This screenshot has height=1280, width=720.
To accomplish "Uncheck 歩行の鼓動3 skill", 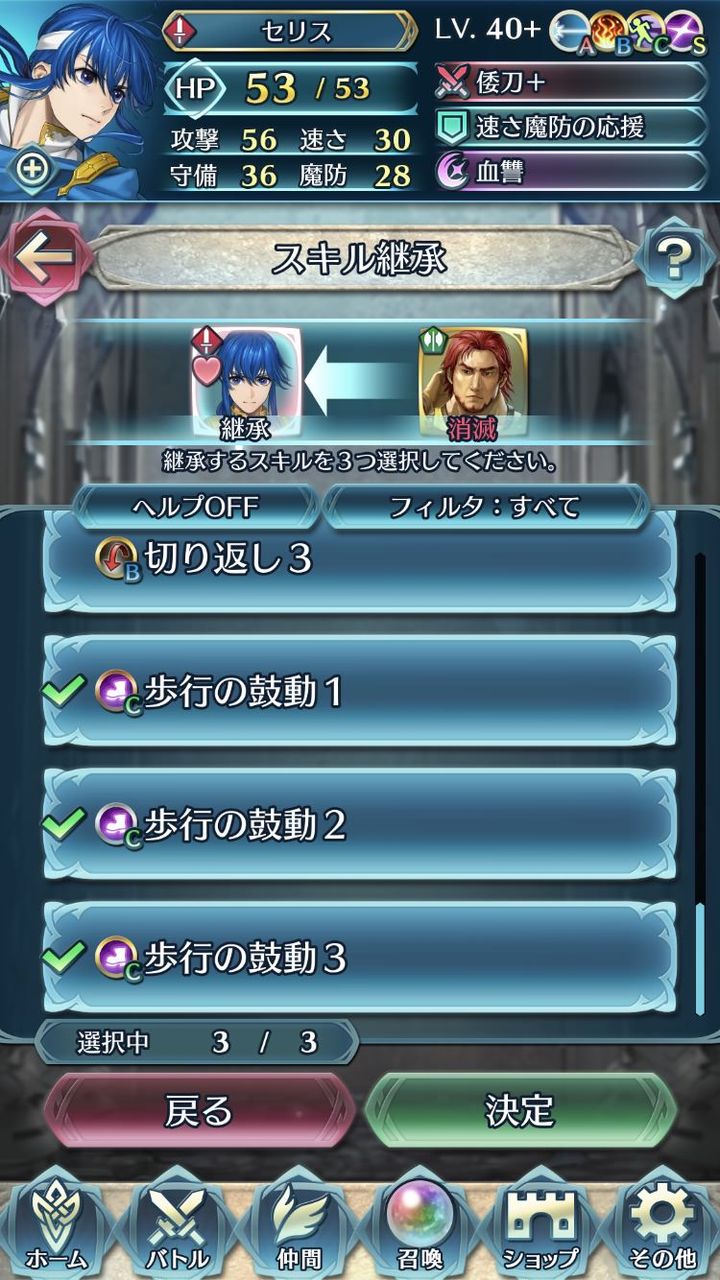I will point(360,958).
